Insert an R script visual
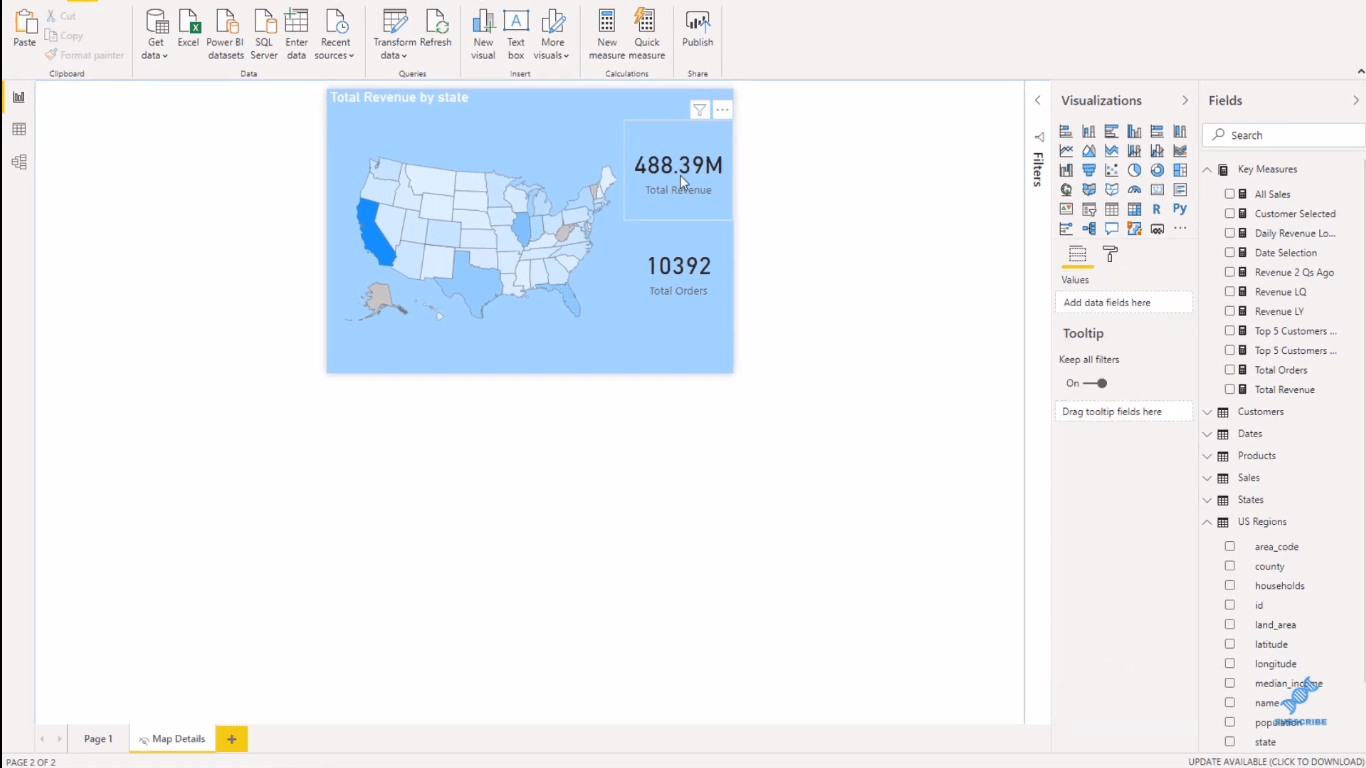1366x768 pixels. point(1157,209)
